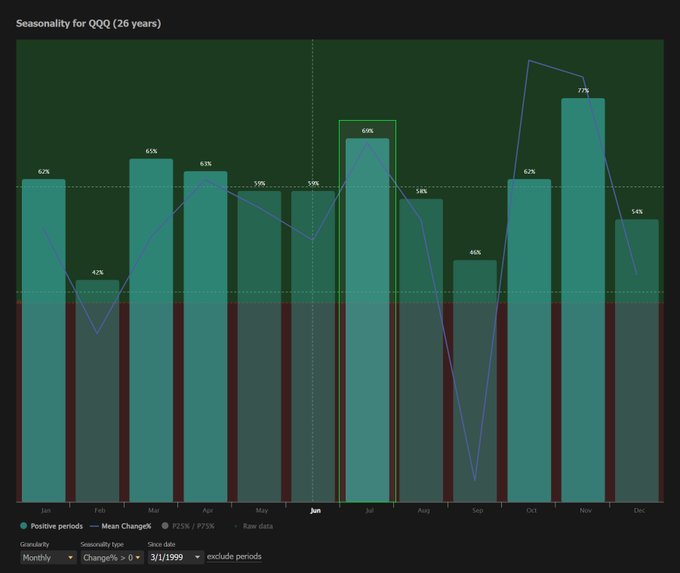
Task: Click the highlighted July bar labeled 69%
Action: point(367,320)
